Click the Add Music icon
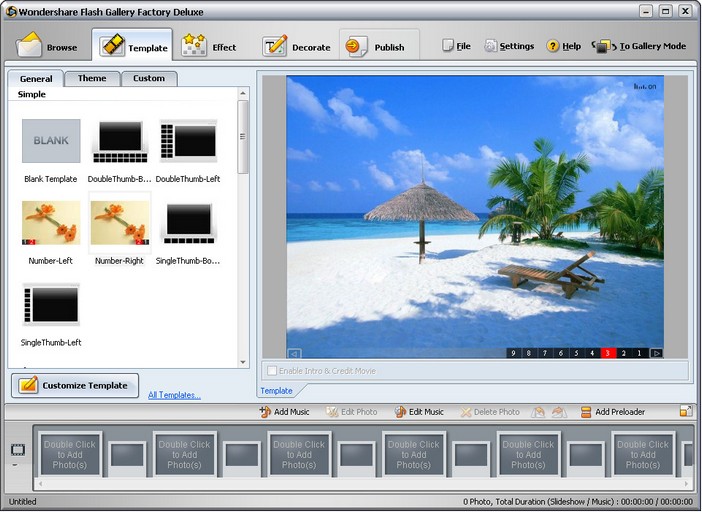The height and width of the screenshot is (512, 702). click(x=266, y=412)
